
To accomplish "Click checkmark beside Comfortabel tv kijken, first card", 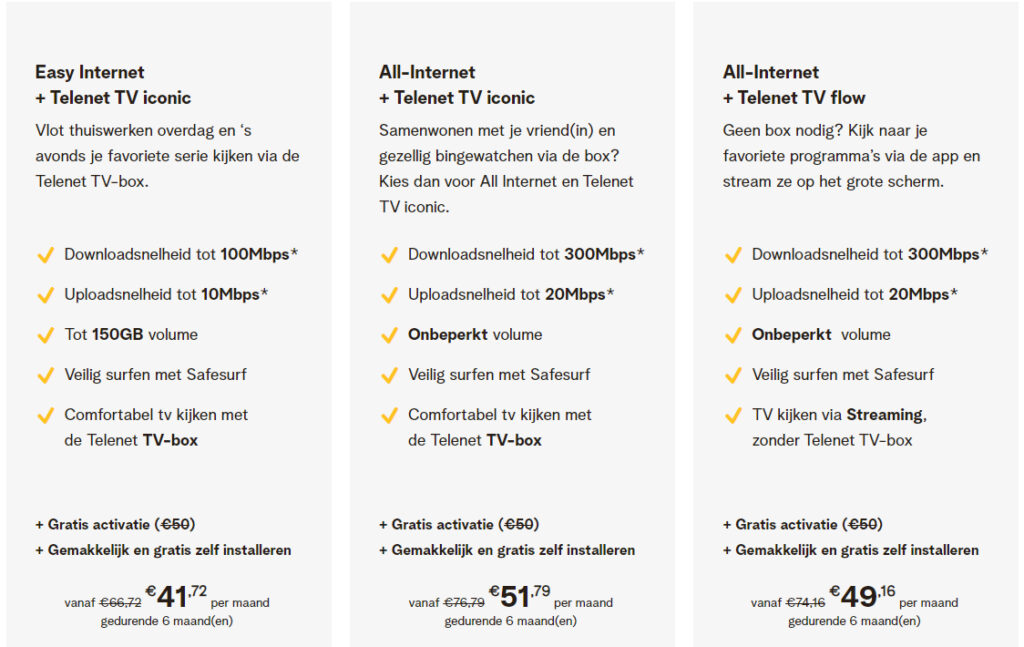I will 46,415.
